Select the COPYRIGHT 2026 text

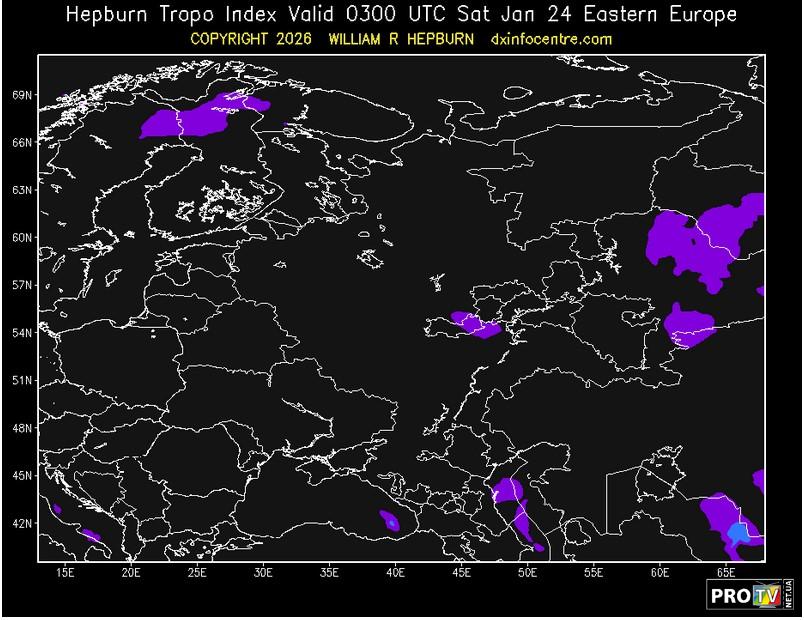tap(251, 38)
